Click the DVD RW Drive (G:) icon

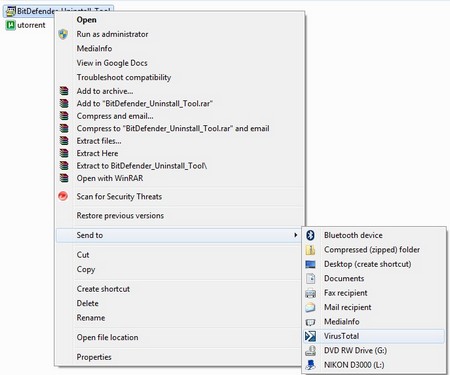coord(310,350)
